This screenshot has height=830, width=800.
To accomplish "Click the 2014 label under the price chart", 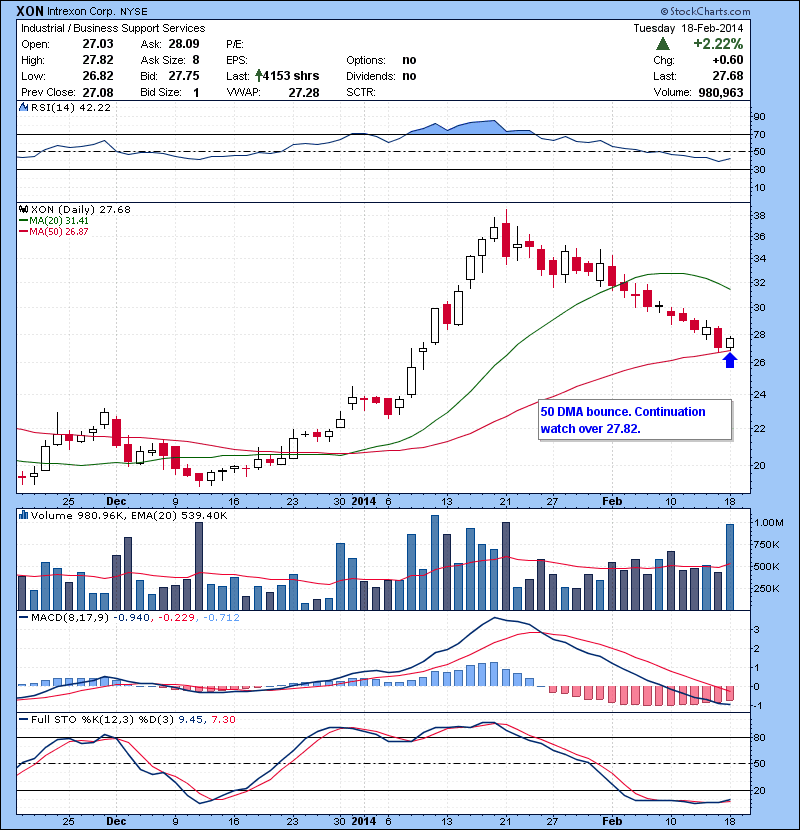I will click(x=365, y=500).
